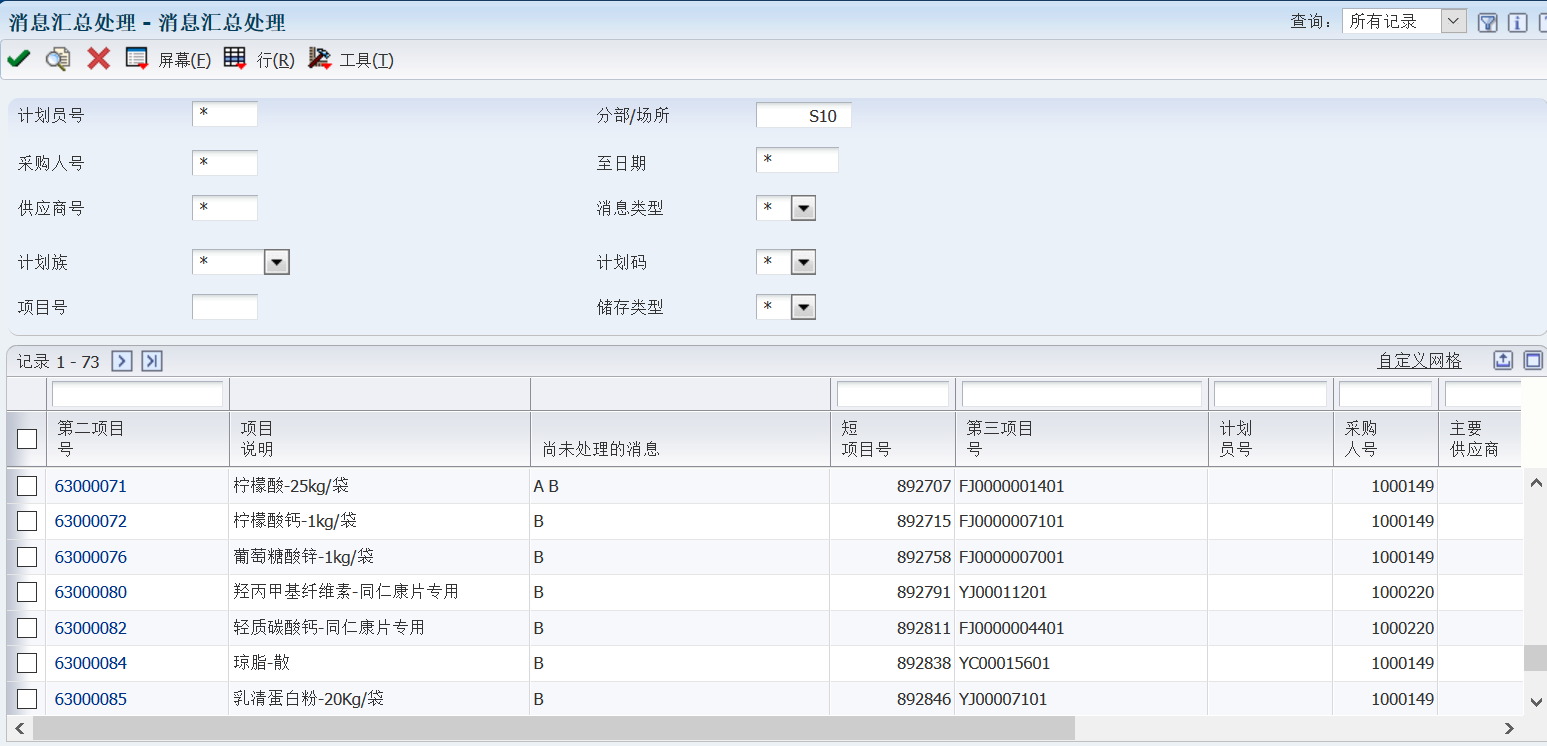Maximize the grid with expand icon

coord(1532,361)
